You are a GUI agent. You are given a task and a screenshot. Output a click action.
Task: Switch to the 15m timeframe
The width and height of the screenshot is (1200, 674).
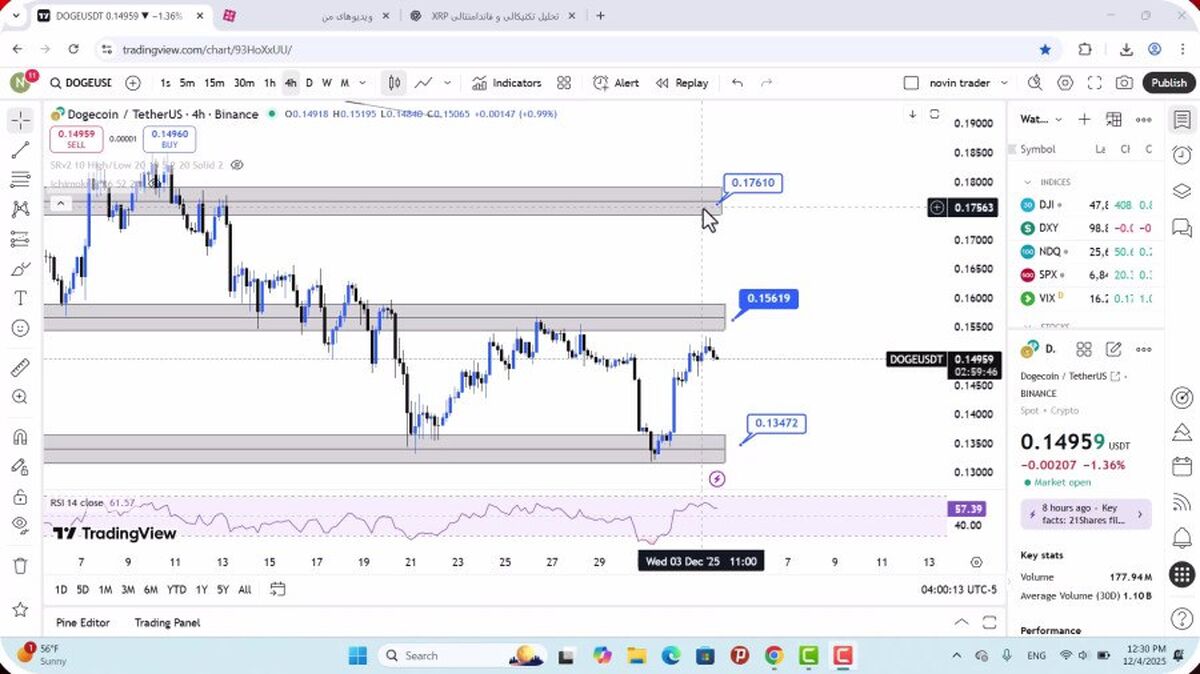[x=214, y=83]
